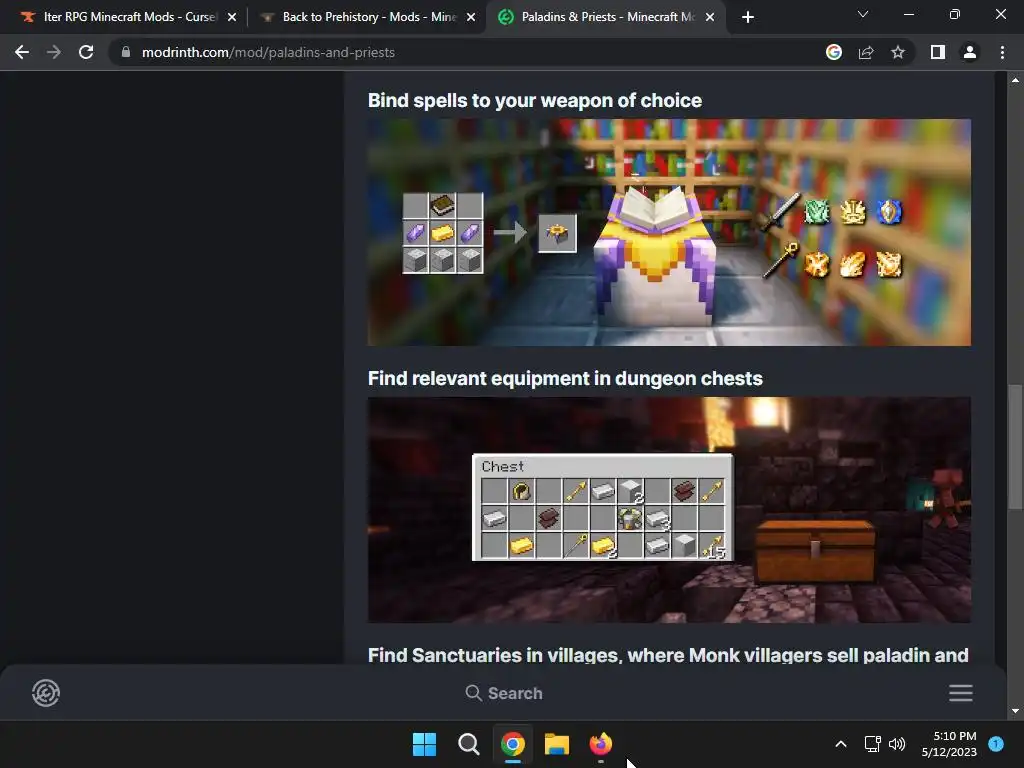Close the Paladins & Priests tab
Viewport: 1024px width, 768px height.
(710, 17)
